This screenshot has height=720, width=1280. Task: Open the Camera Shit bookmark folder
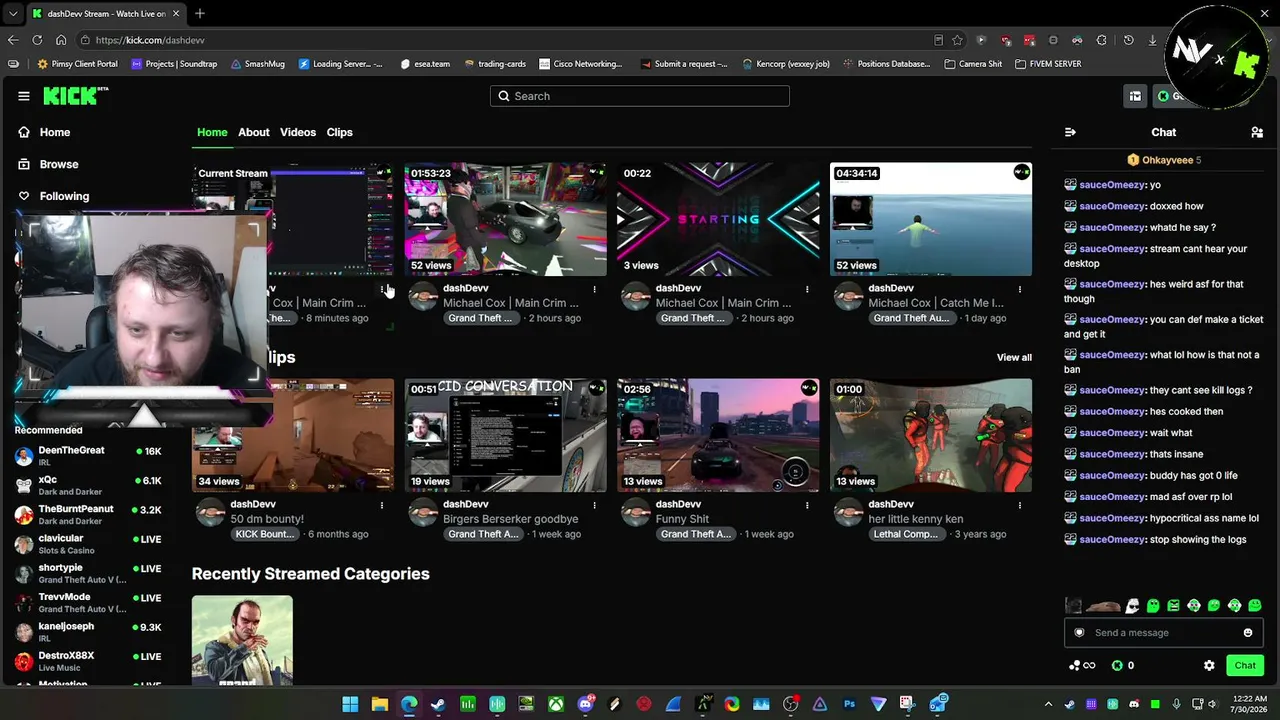click(x=973, y=64)
